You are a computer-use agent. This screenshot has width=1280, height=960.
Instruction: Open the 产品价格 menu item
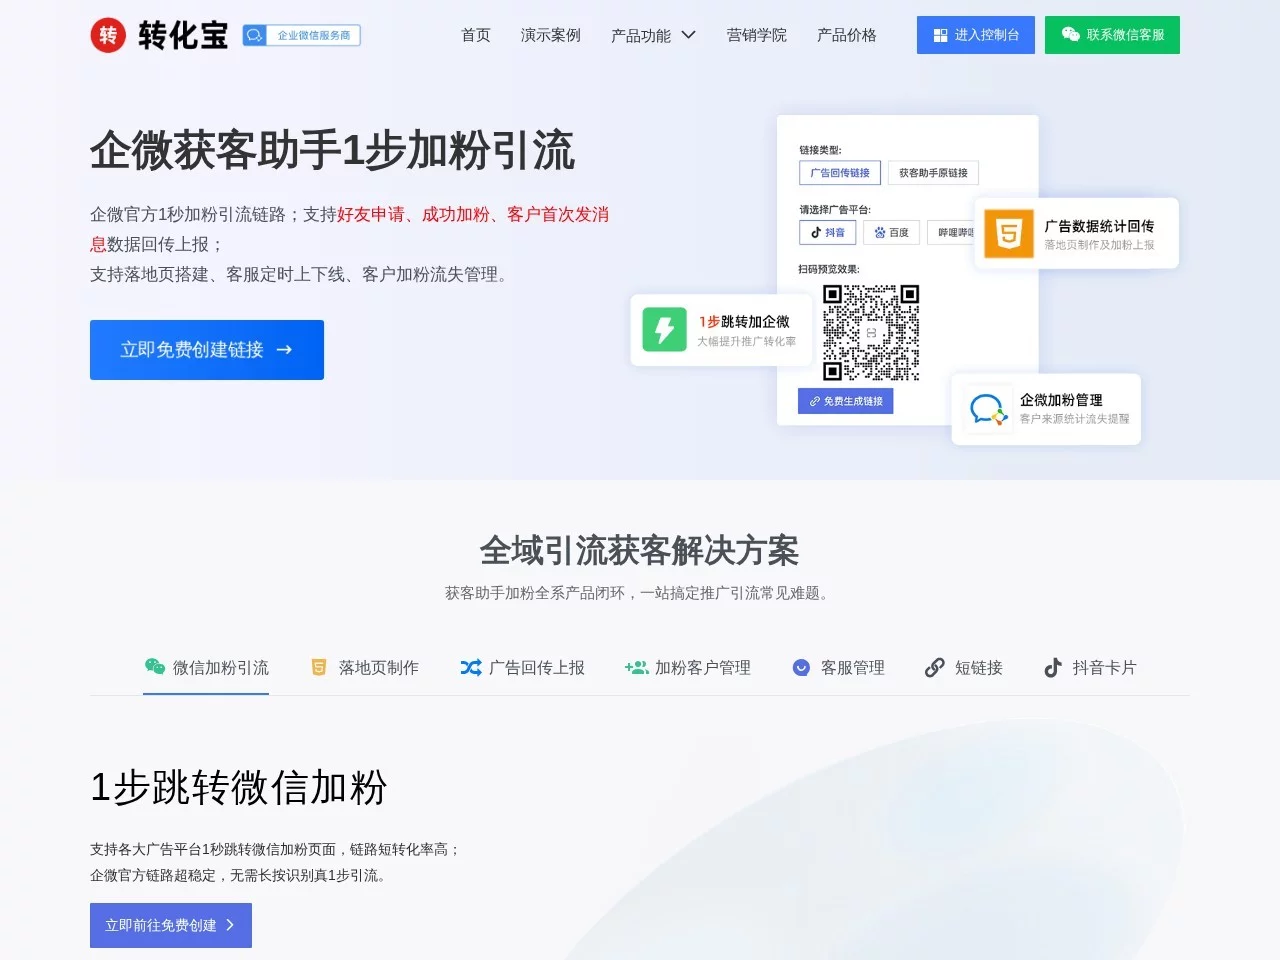pos(847,35)
